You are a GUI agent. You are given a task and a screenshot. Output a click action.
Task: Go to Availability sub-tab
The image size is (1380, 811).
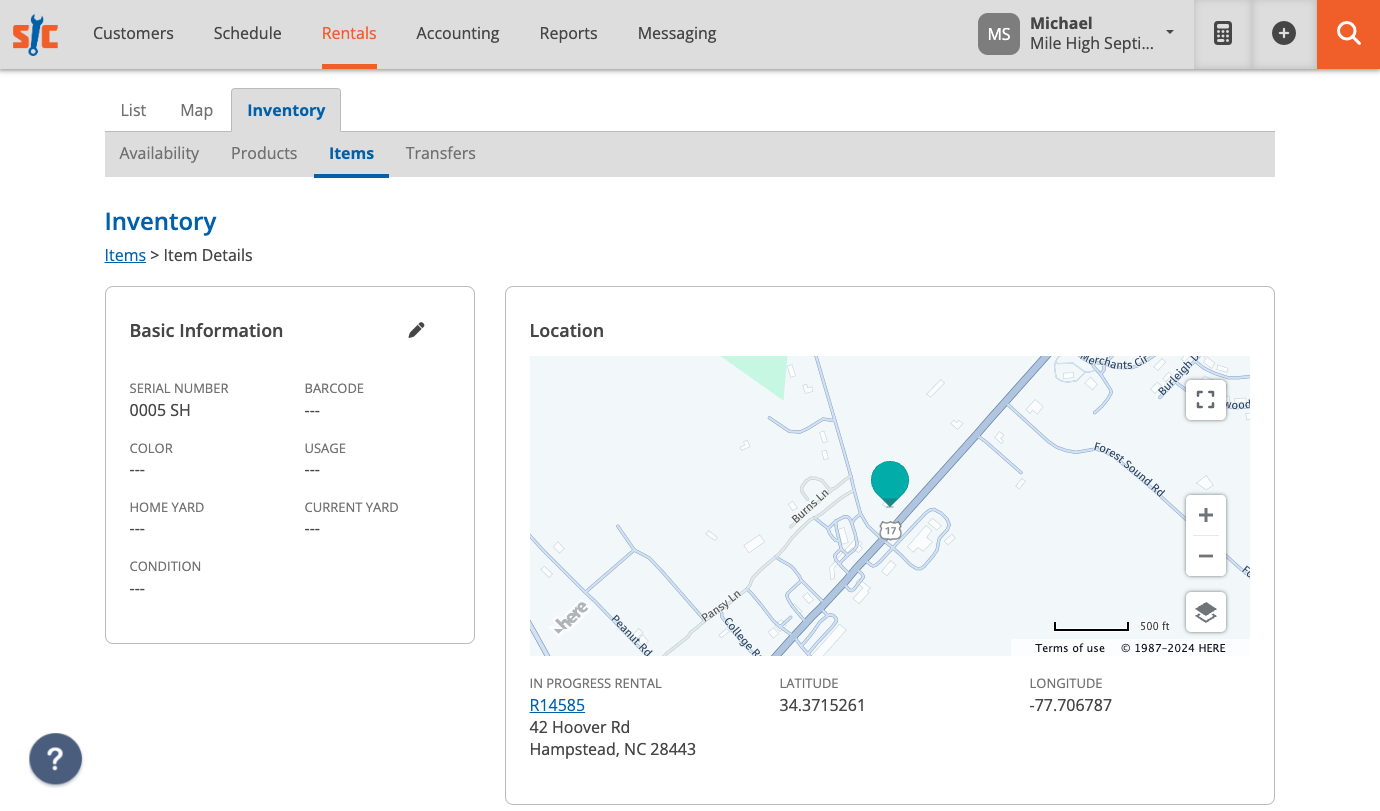(x=159, y=153)
